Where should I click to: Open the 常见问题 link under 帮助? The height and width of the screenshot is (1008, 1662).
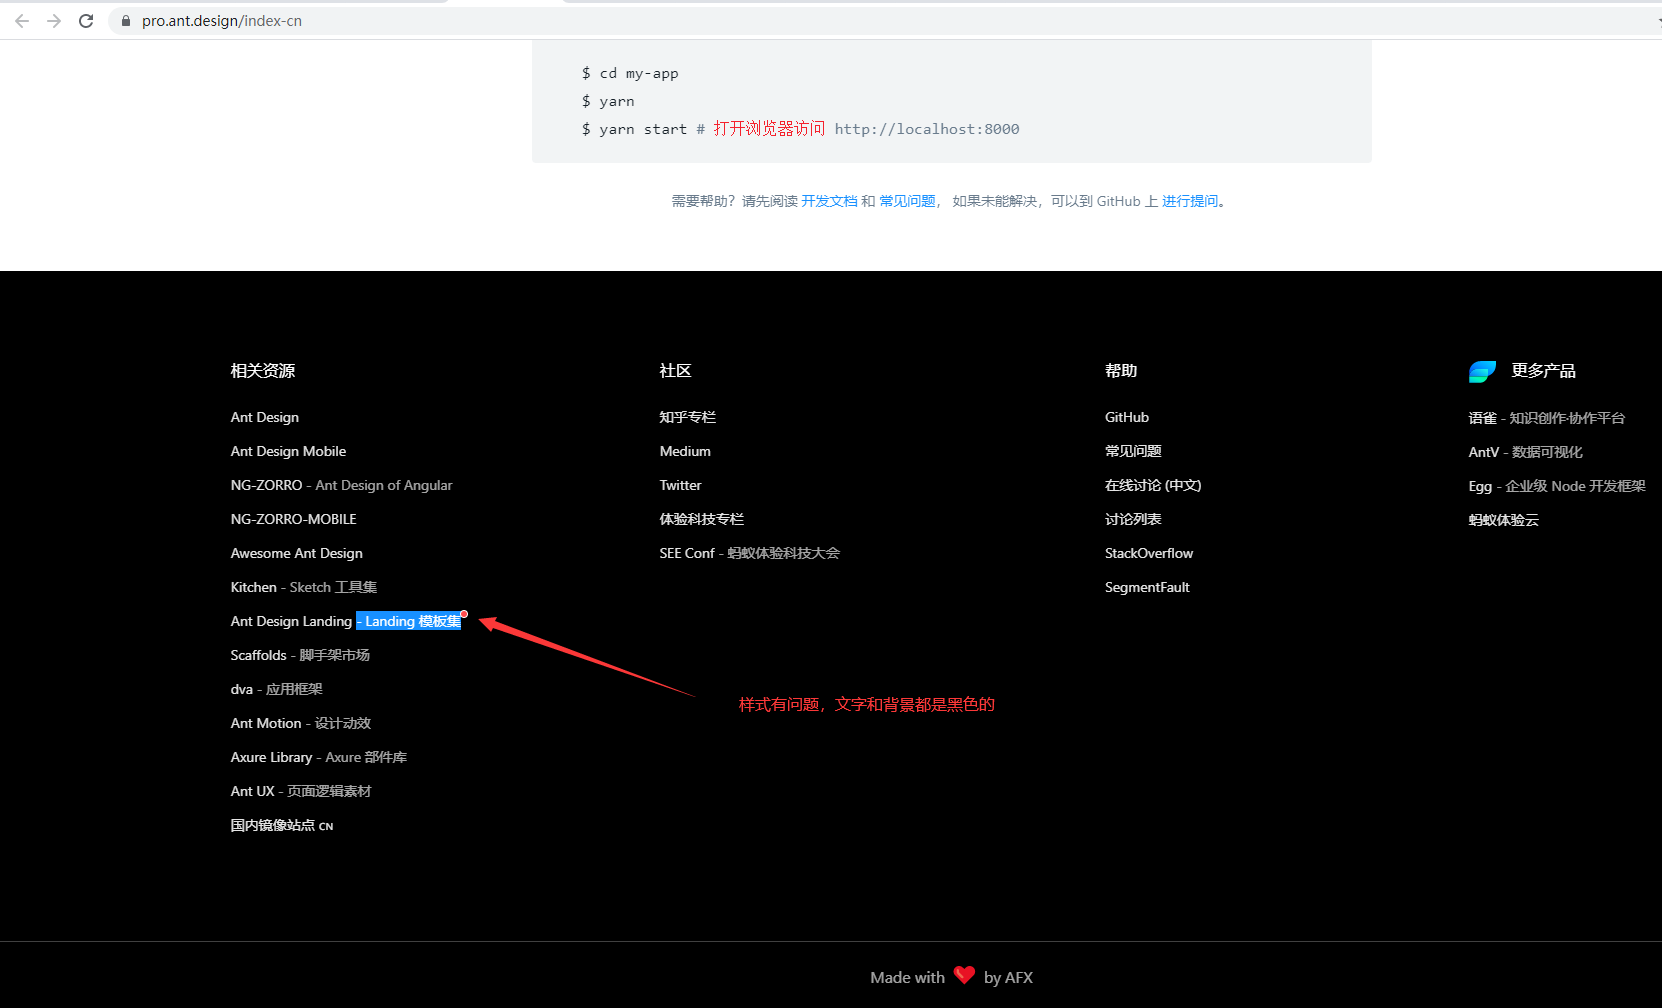1133,451
